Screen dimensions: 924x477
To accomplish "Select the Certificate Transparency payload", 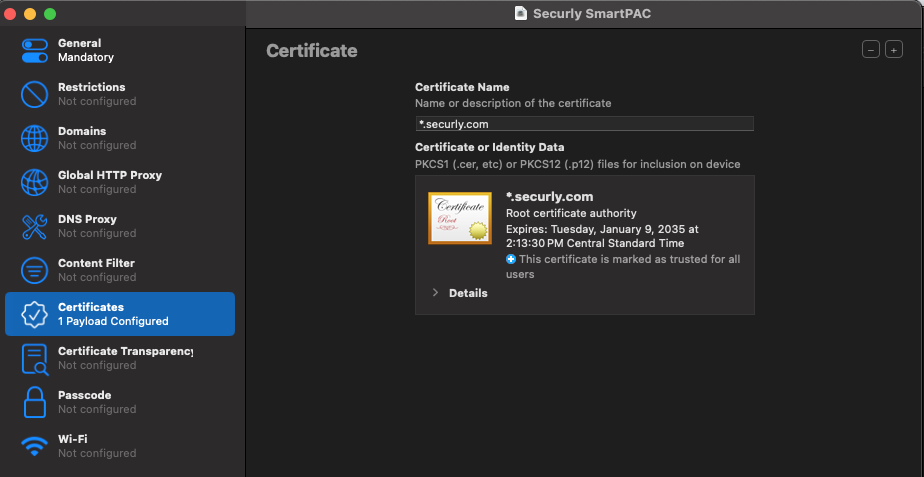I will [120, 358].
